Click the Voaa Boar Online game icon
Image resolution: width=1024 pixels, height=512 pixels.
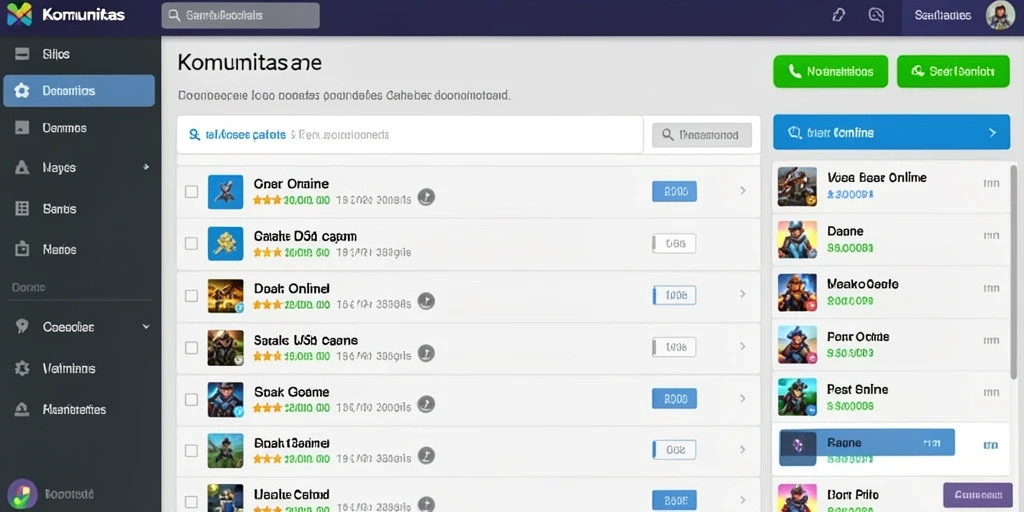click(x=797, y=186)
